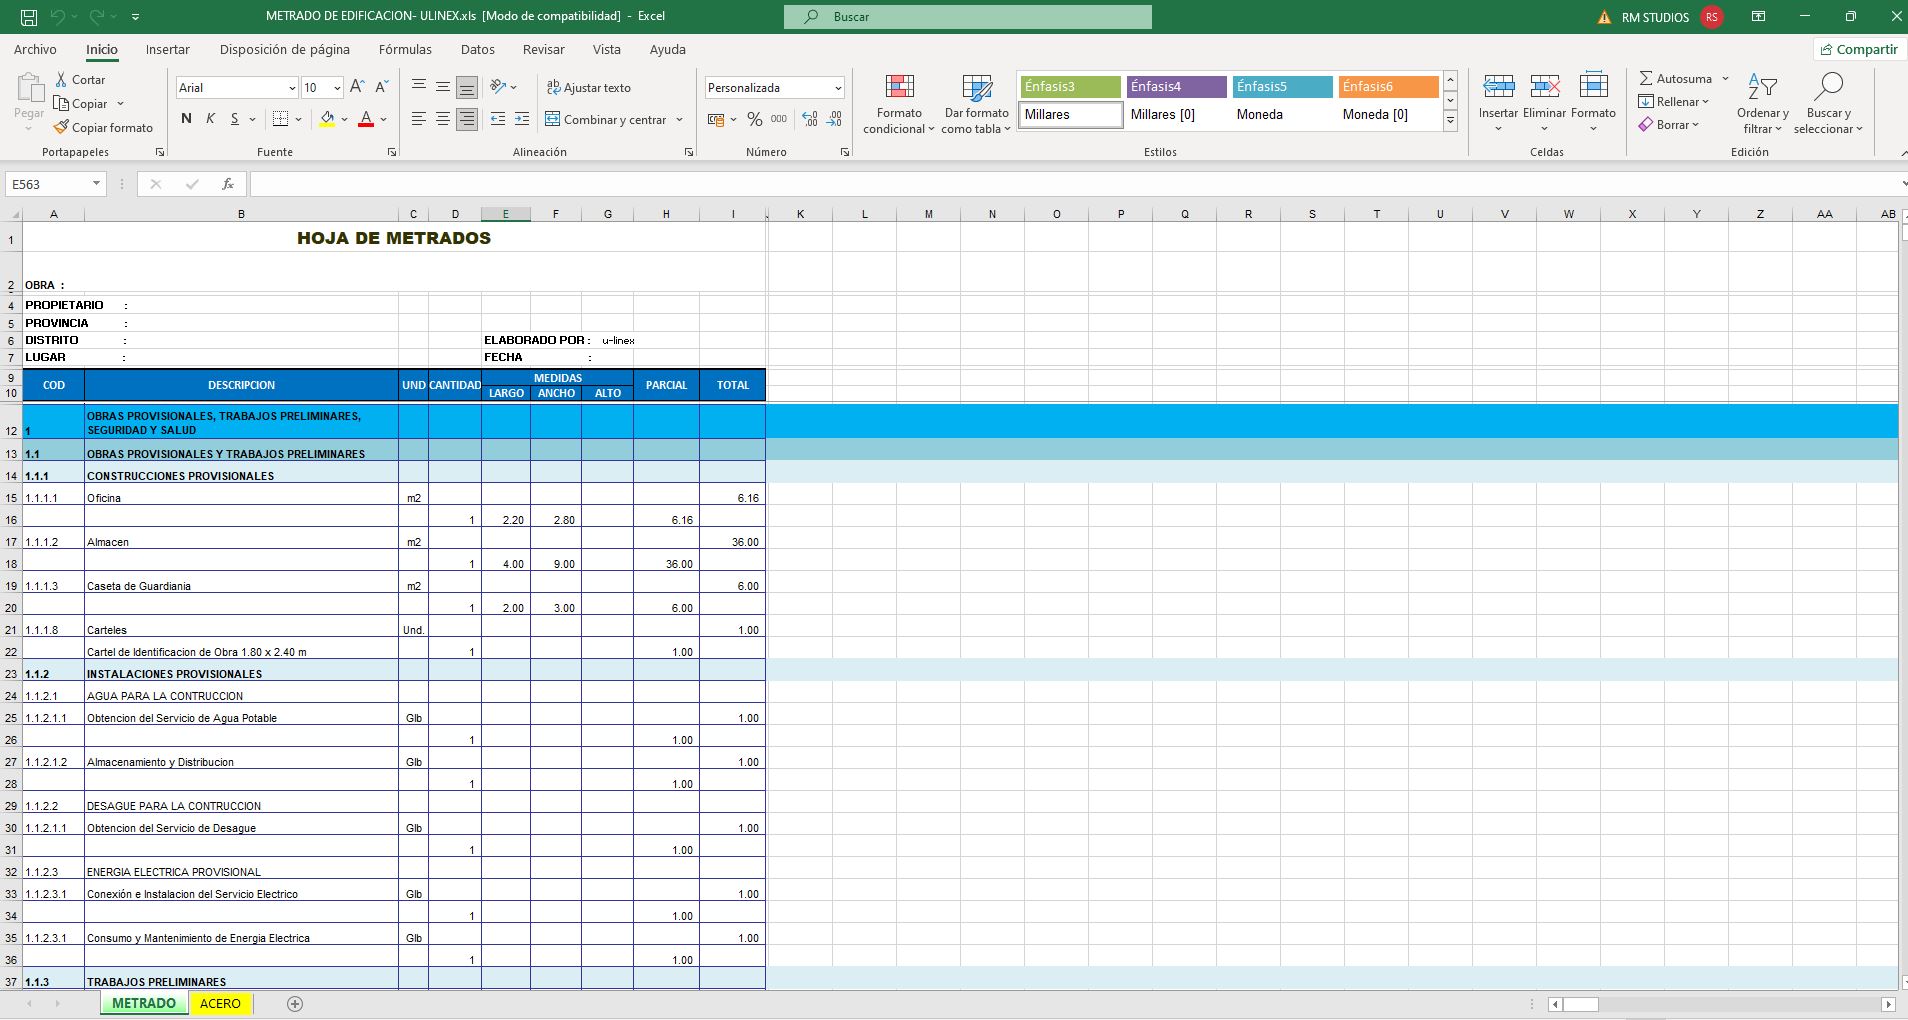Switch to ACERO sheet tab
This screenshot has width=1908, height=1020.
[x=220, y=1003]
